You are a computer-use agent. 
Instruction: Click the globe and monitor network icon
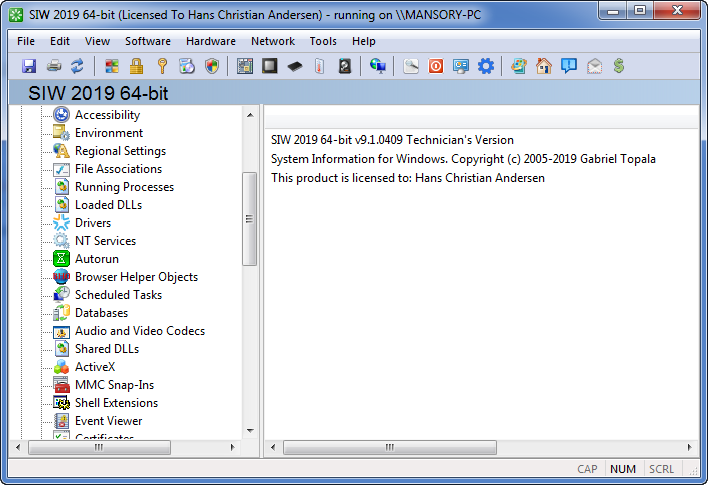[377, 66]
